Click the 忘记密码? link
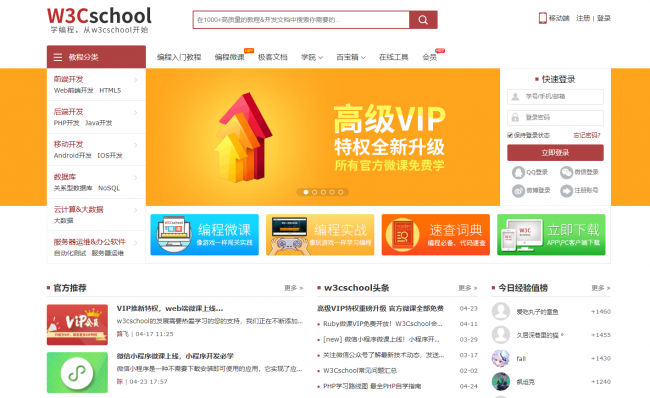 (587, 135)
